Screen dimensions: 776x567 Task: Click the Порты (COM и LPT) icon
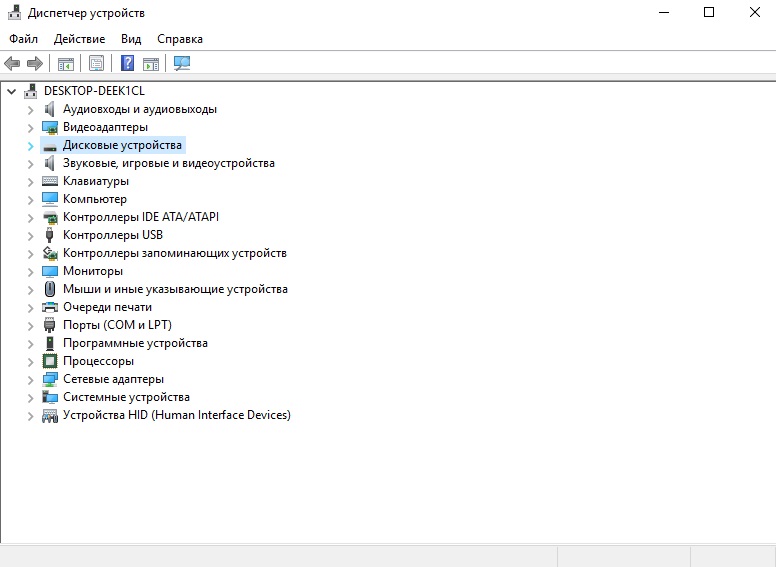(49, 325)
